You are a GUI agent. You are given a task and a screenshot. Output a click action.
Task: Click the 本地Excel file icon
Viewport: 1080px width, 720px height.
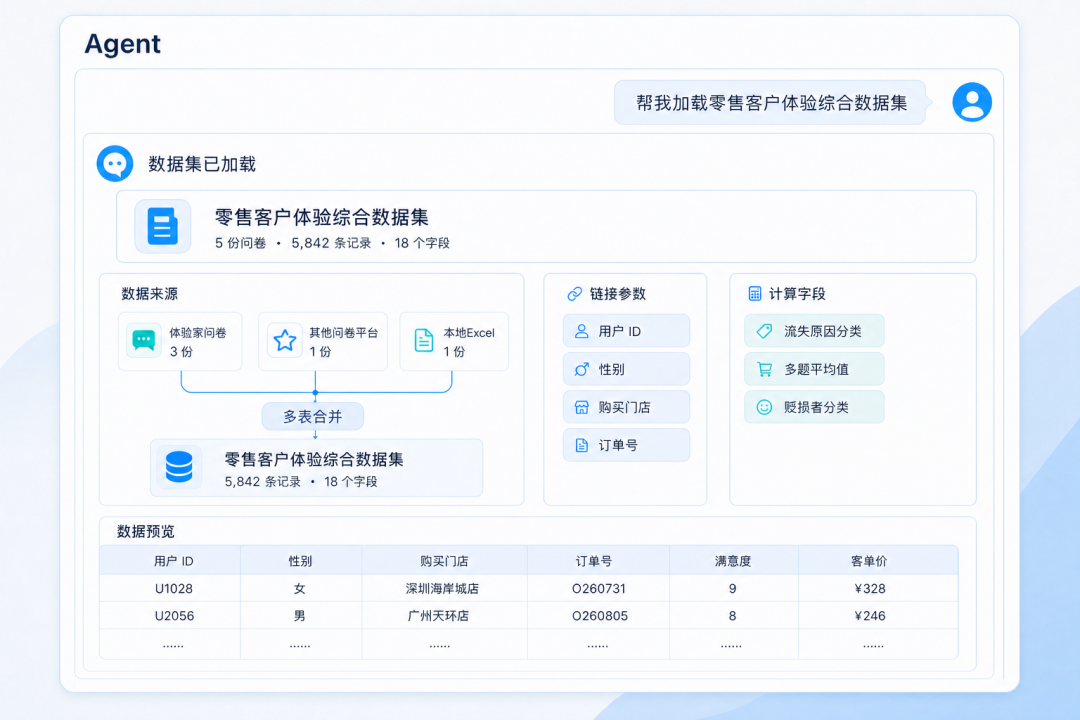(424, 341)
